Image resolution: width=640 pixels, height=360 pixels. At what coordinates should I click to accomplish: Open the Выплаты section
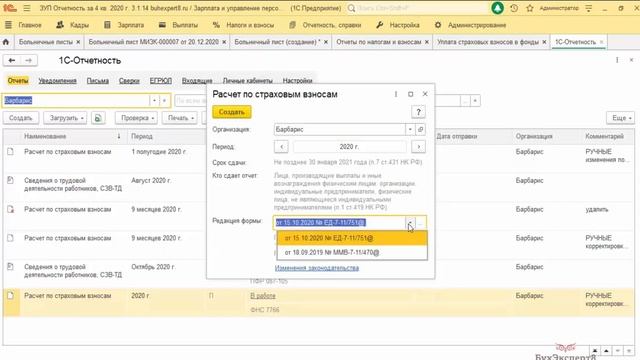point(178,25)
